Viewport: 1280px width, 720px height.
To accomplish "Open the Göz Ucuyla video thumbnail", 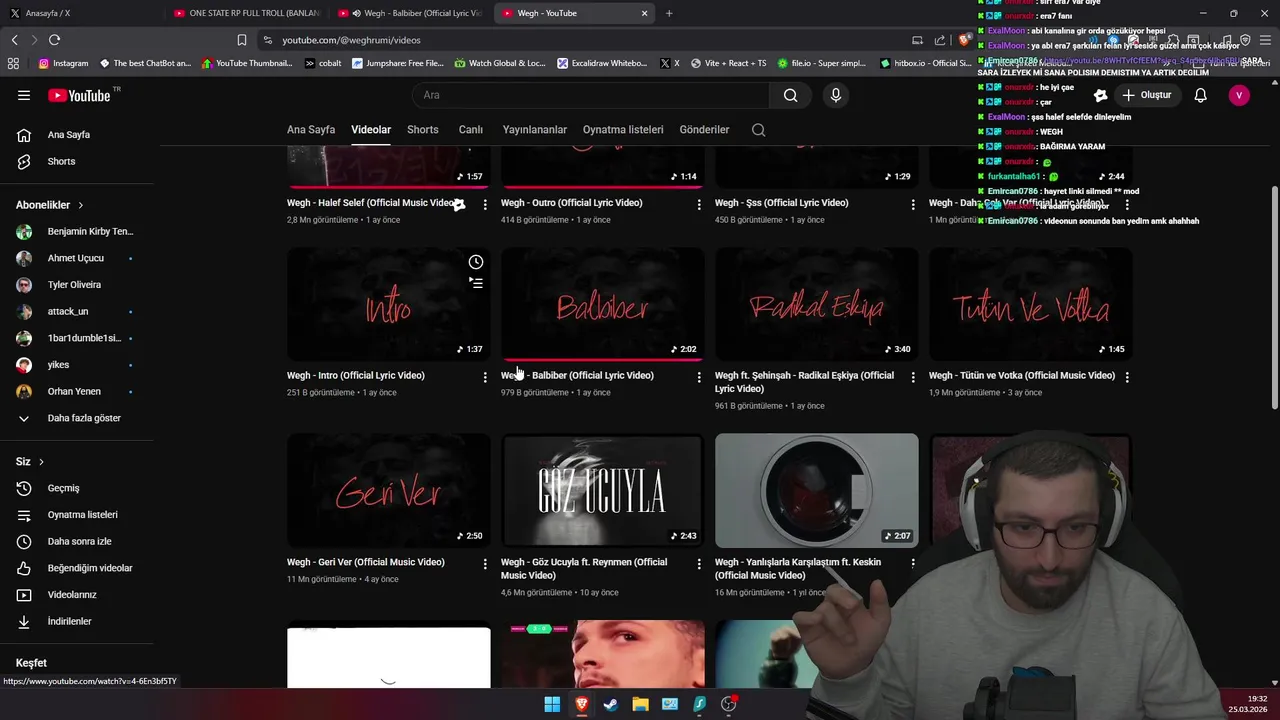I will tap(603, 490).
